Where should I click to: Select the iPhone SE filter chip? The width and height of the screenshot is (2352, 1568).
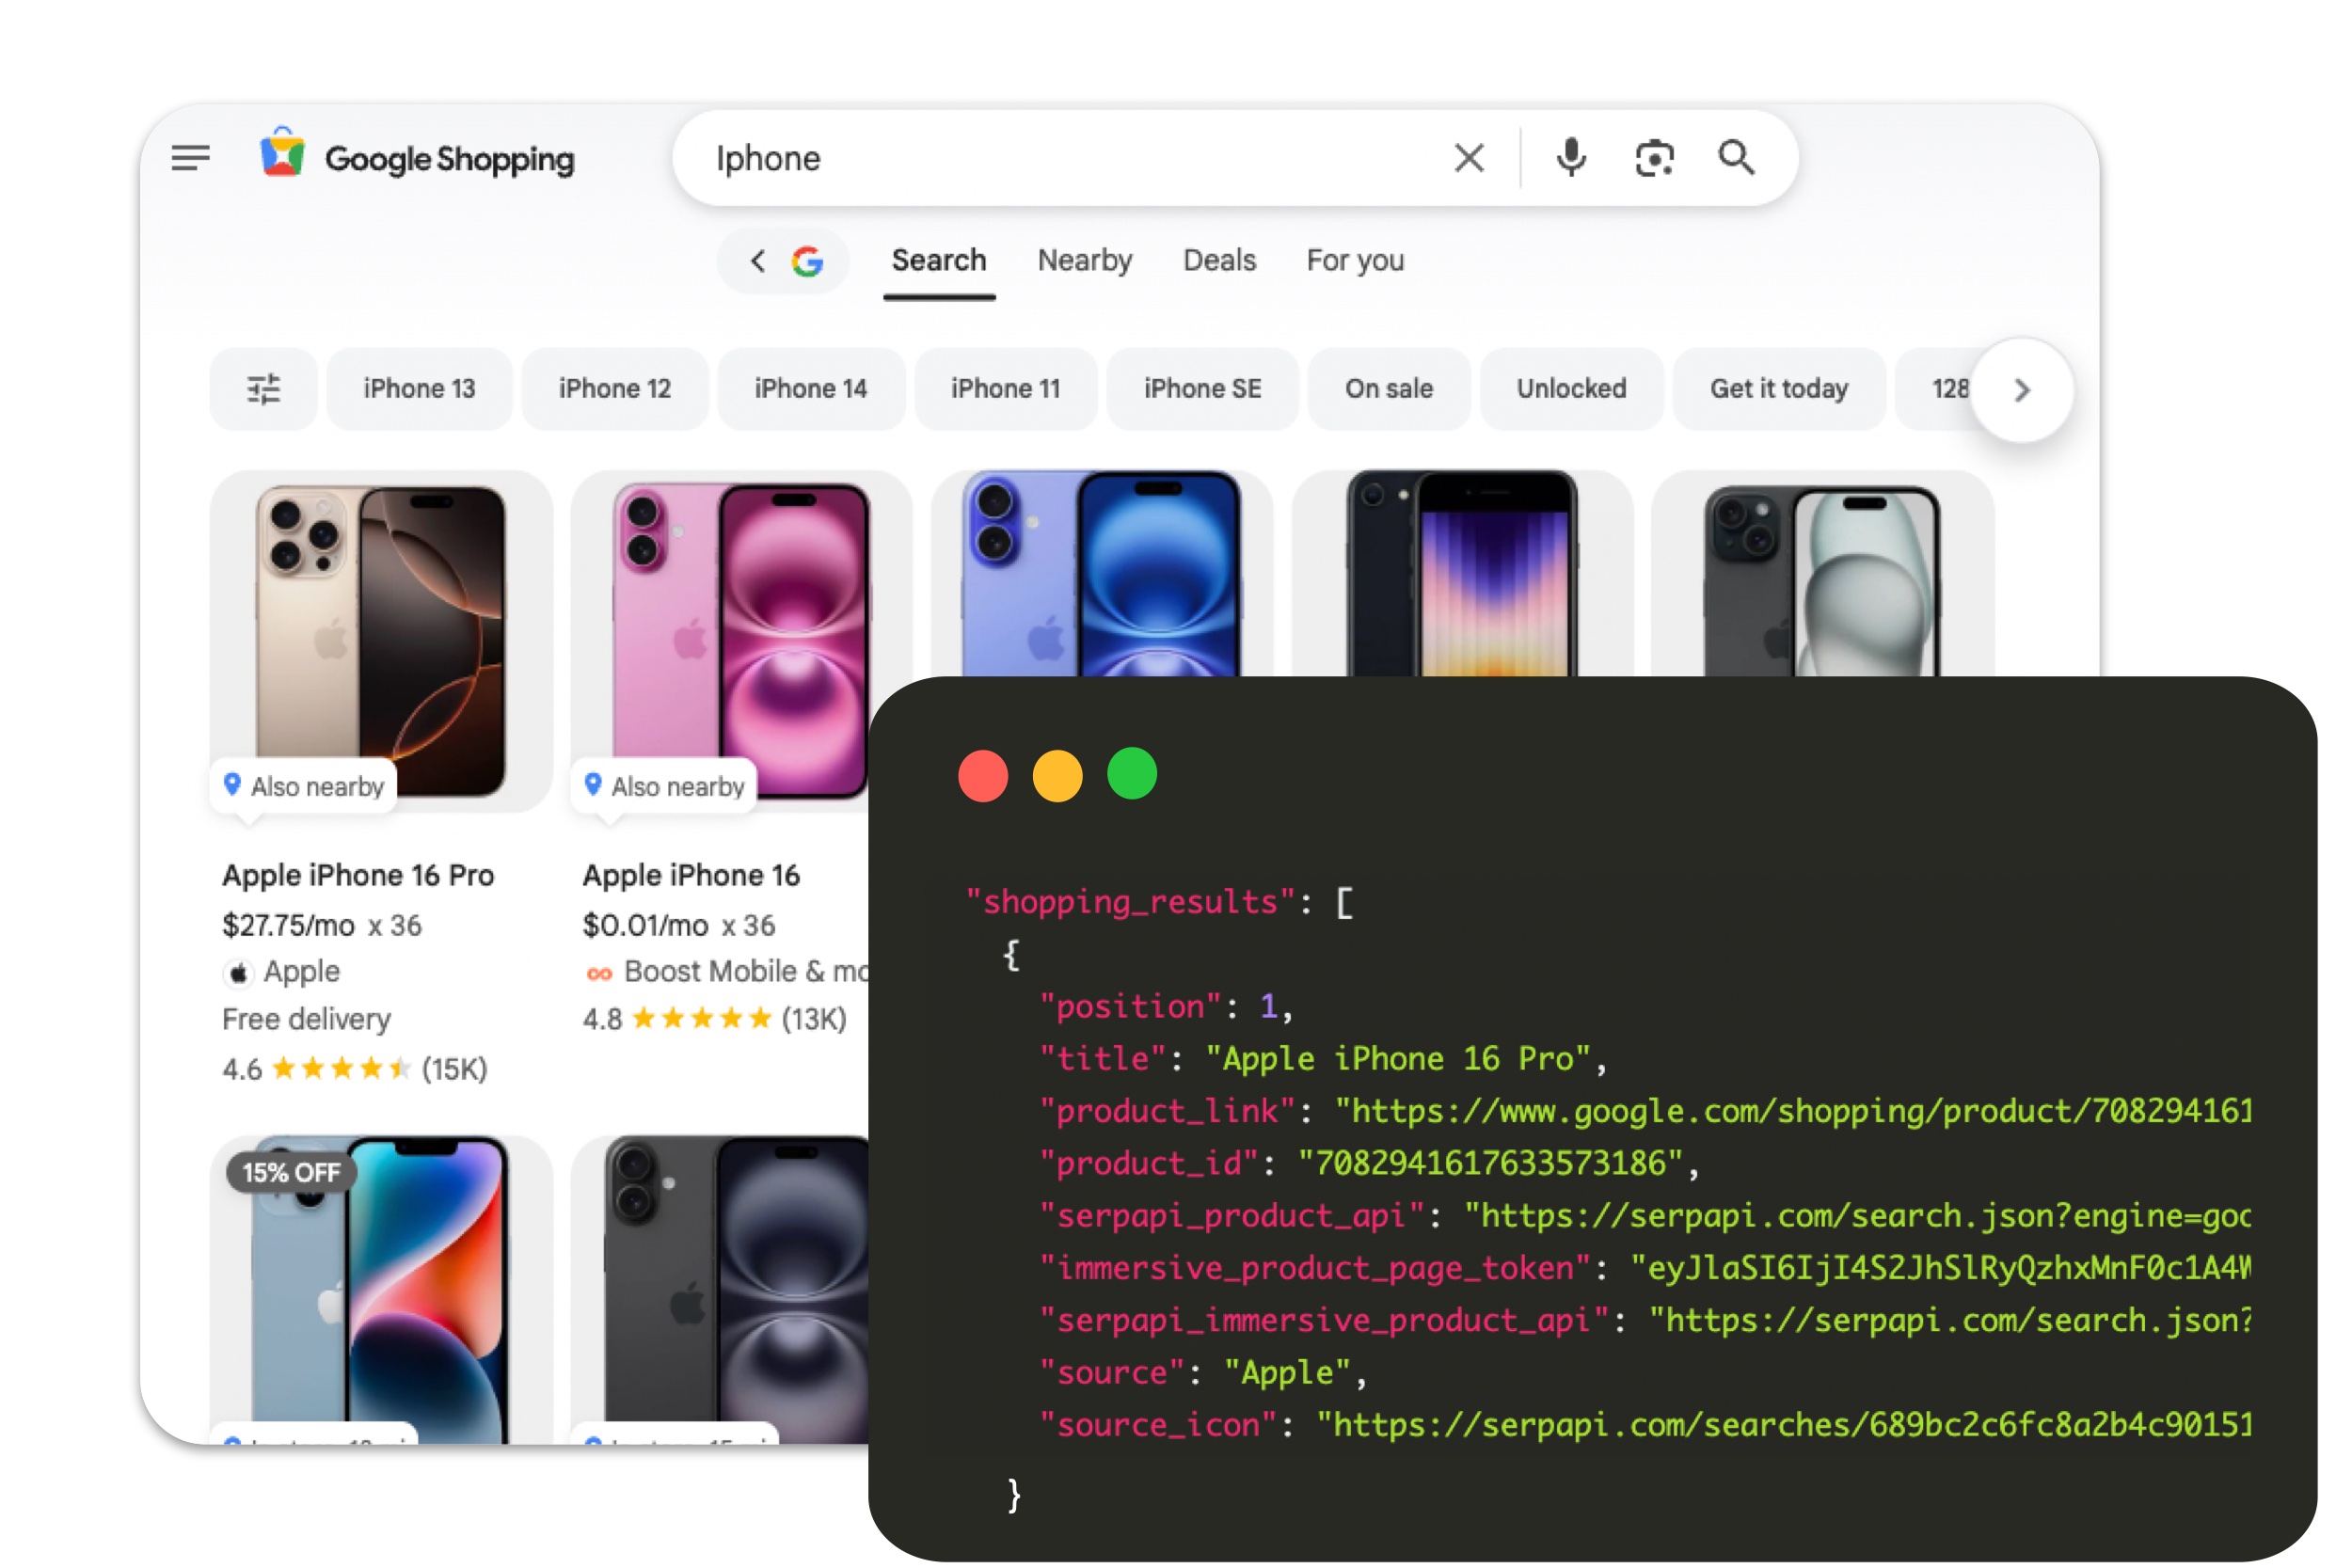(1202, 389)
